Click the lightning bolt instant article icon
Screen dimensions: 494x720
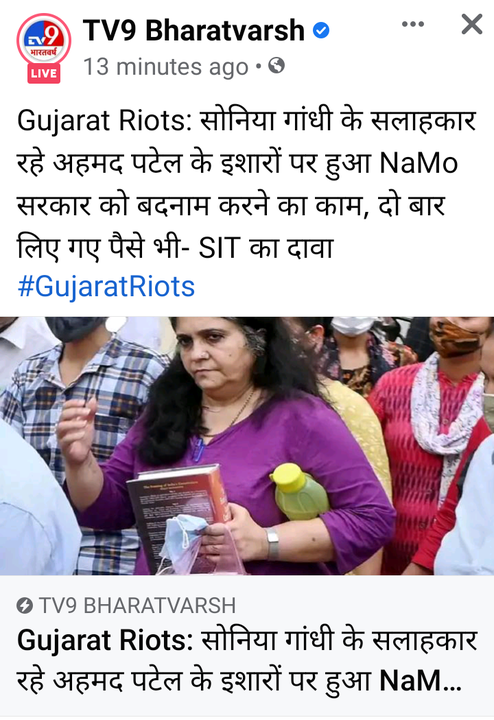tap(25, 606)
